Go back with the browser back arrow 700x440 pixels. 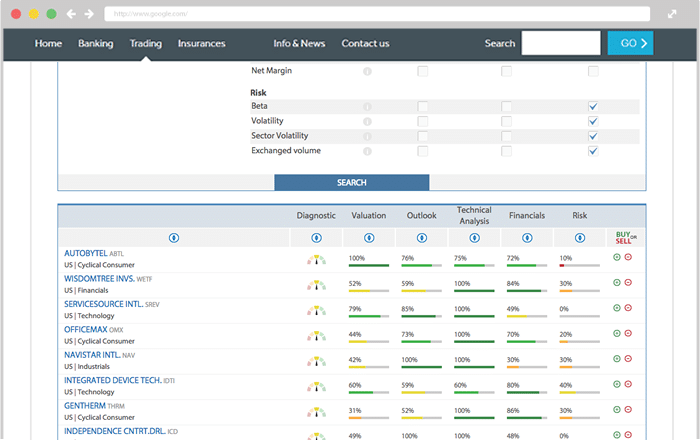coord(71,14)
